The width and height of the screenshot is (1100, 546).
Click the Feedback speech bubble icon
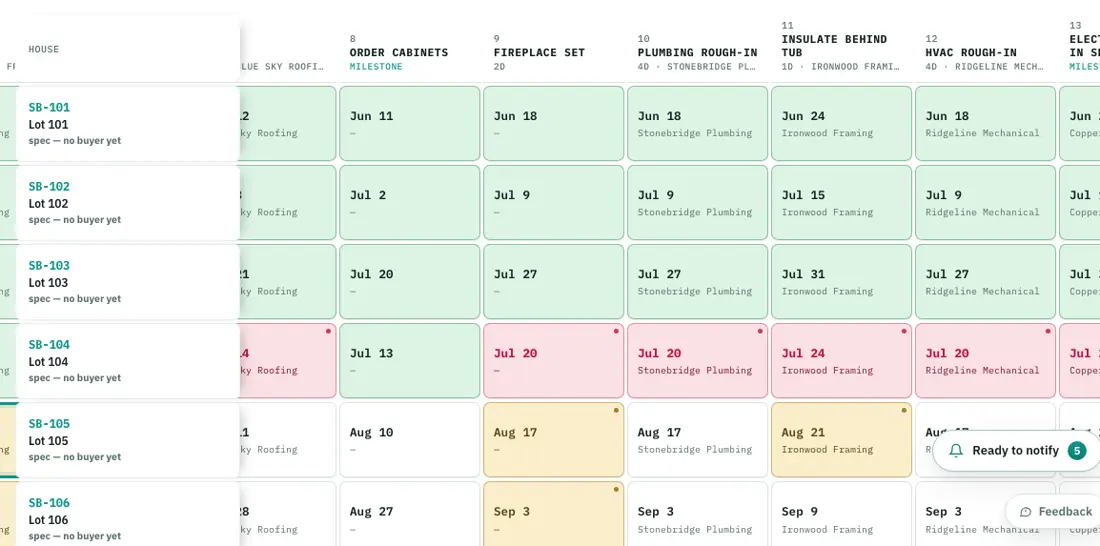1026,512
